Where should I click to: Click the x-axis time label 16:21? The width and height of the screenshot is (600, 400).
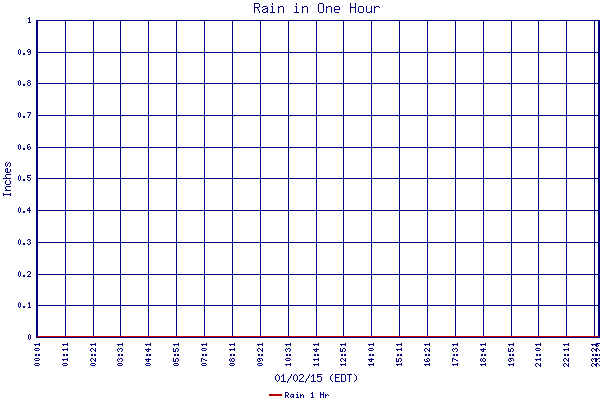click(427, 354)
